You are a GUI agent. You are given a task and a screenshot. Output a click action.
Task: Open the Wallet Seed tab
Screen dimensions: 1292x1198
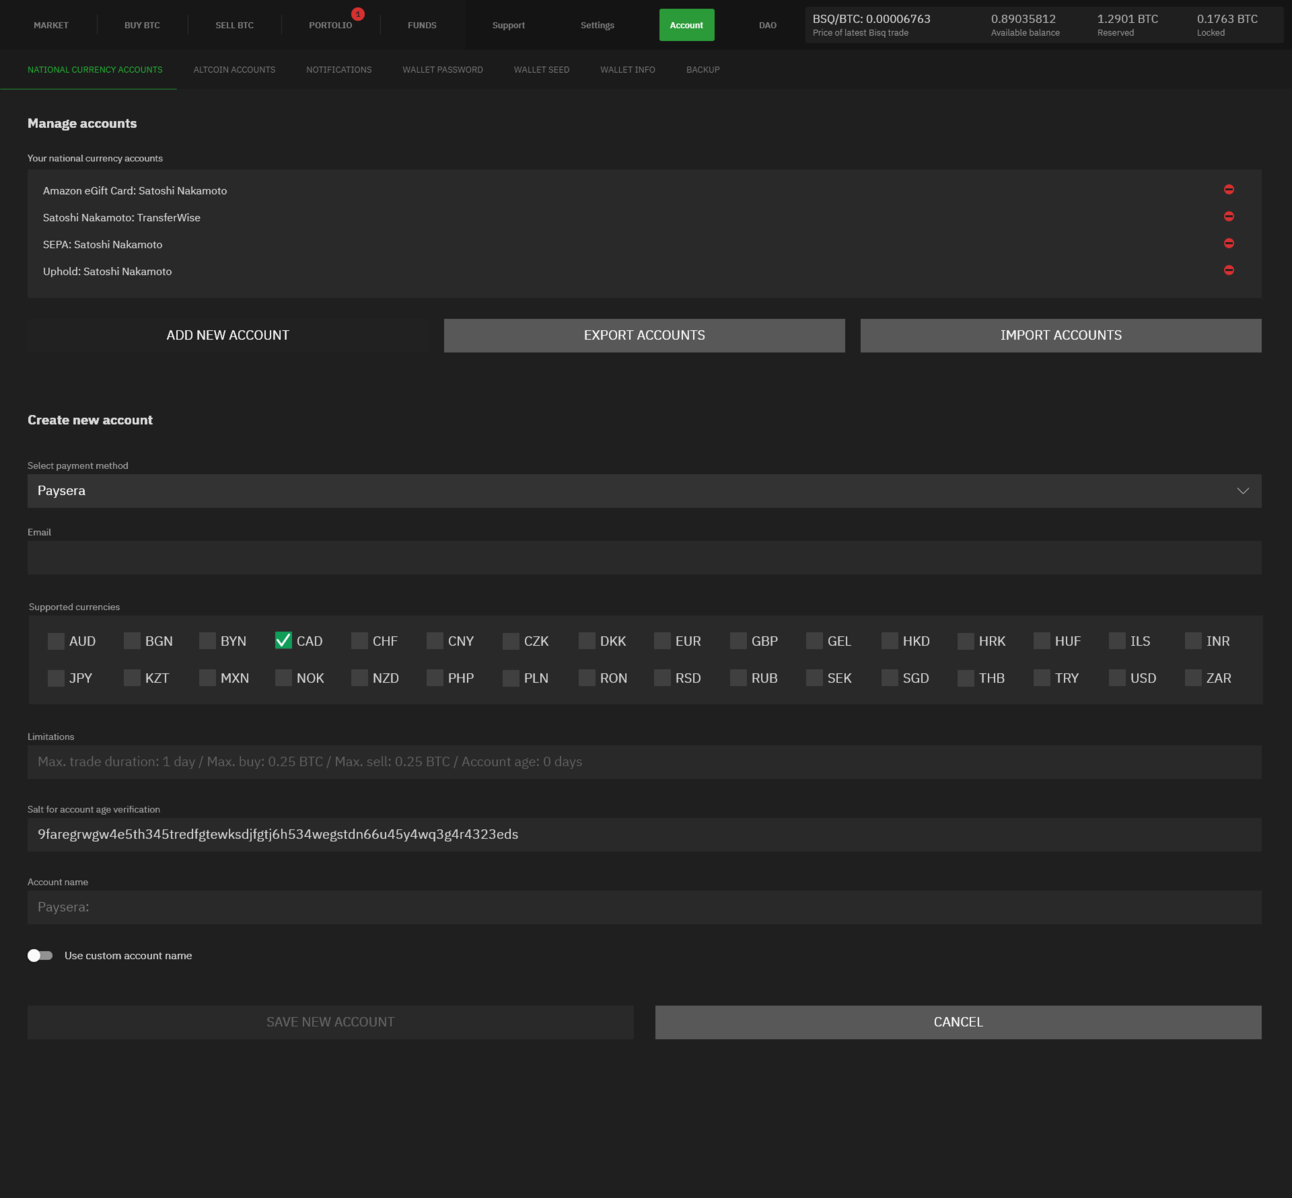pyautogui.click(x=541, y=70)
